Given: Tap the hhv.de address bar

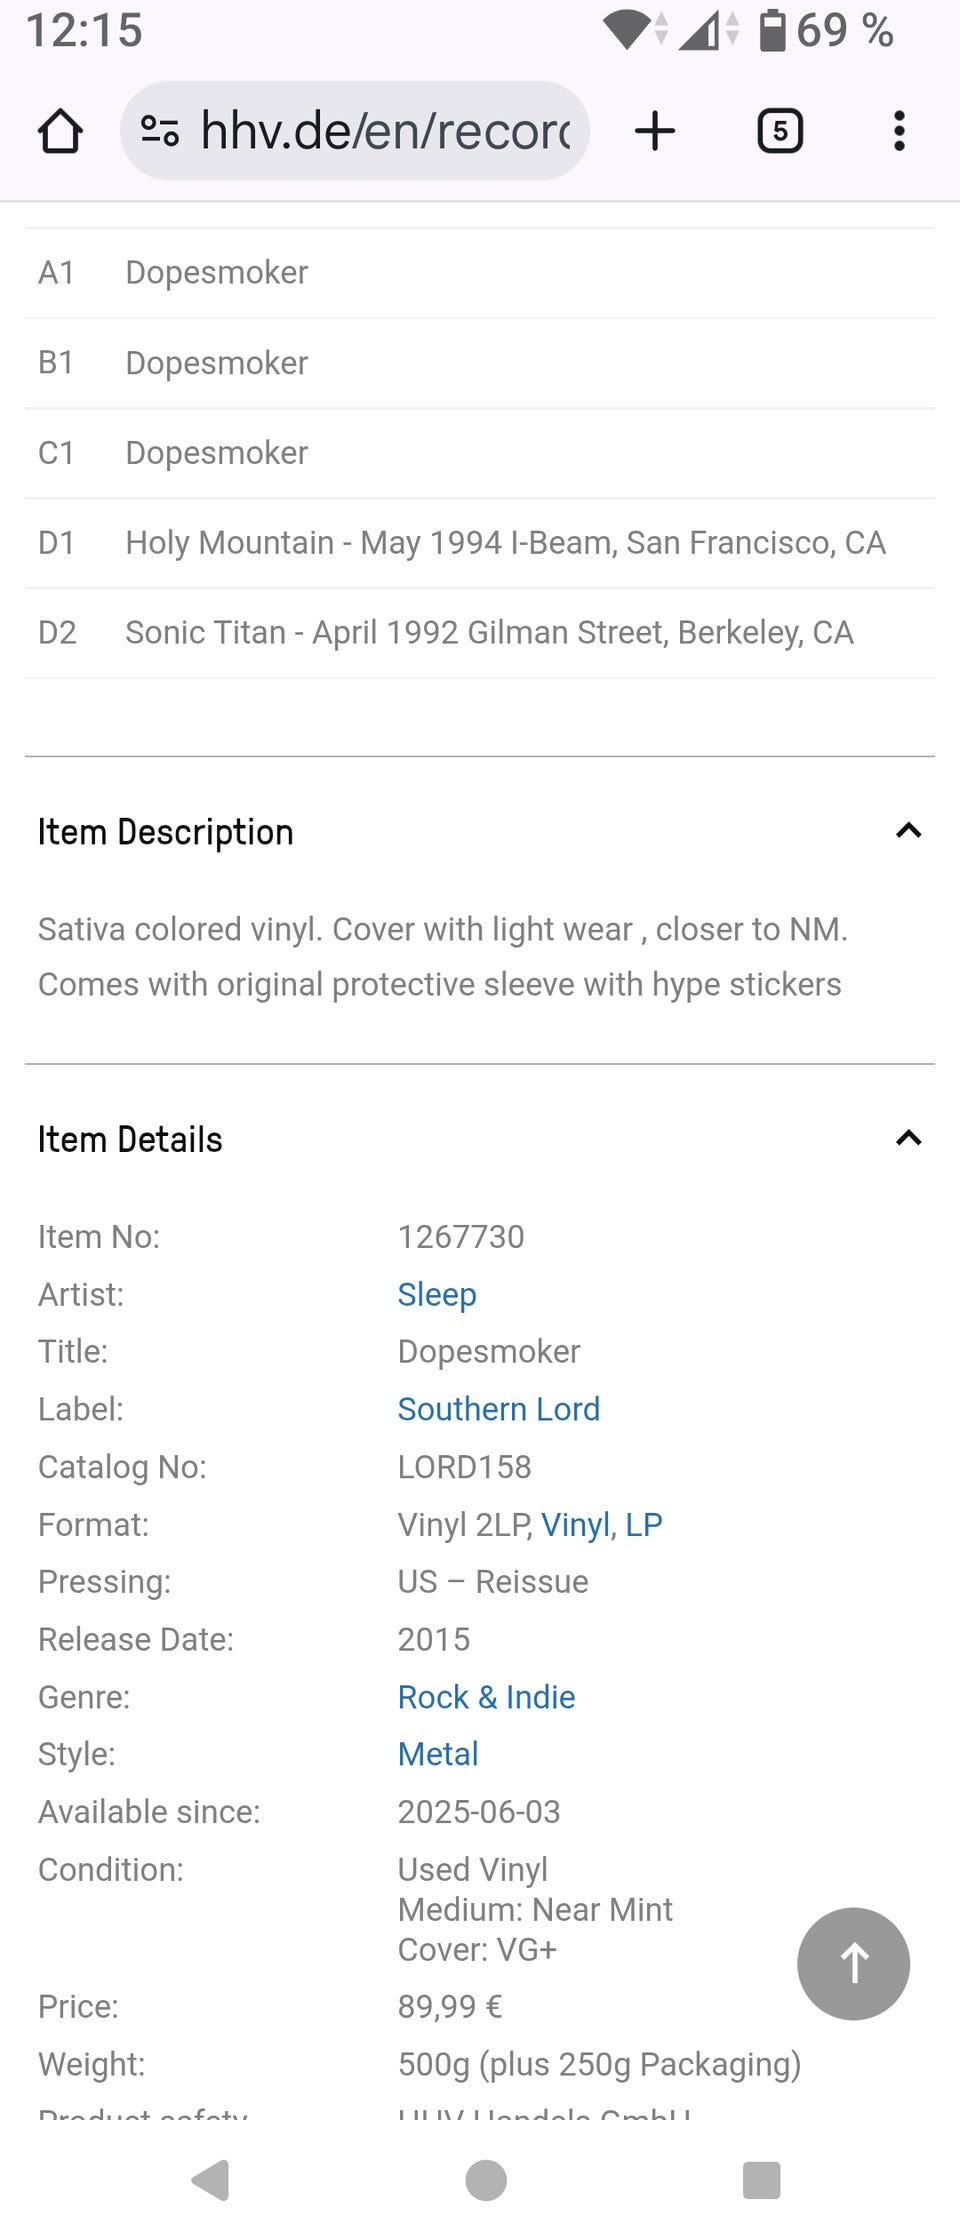Looking at the screenshot, I should (385, 131).
